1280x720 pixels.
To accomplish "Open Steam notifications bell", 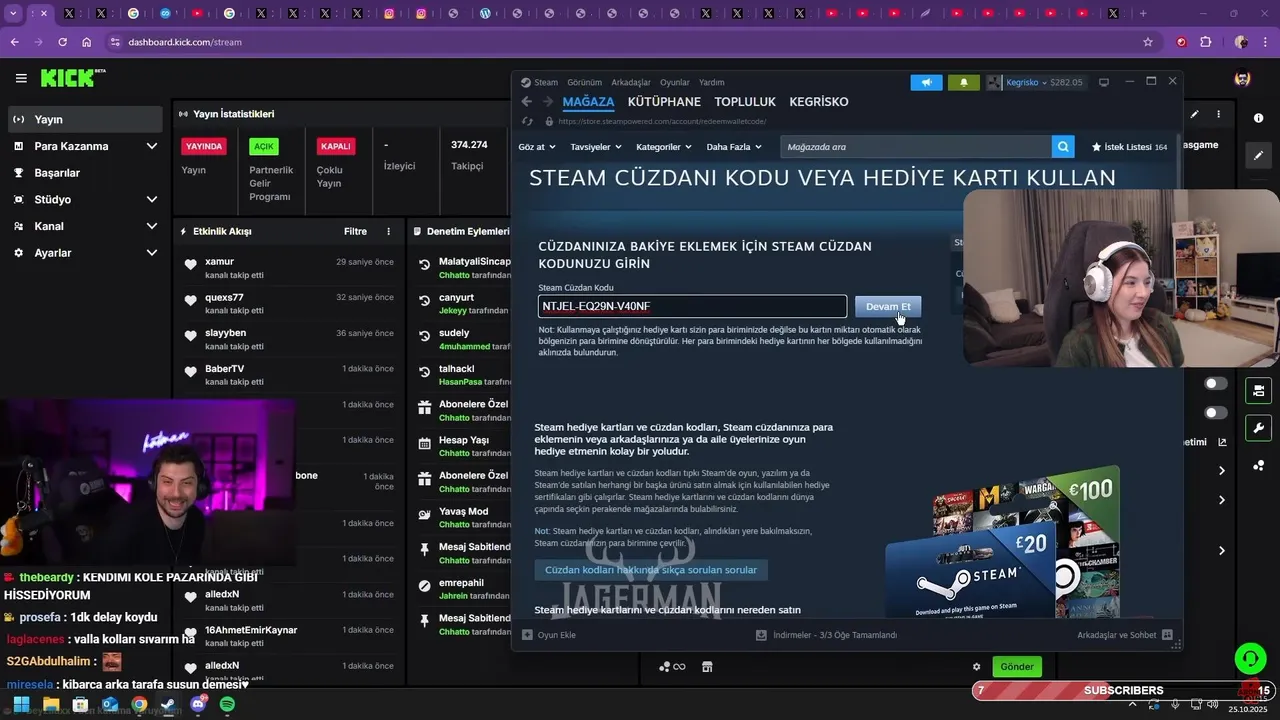I will click(x=963, y=82).
